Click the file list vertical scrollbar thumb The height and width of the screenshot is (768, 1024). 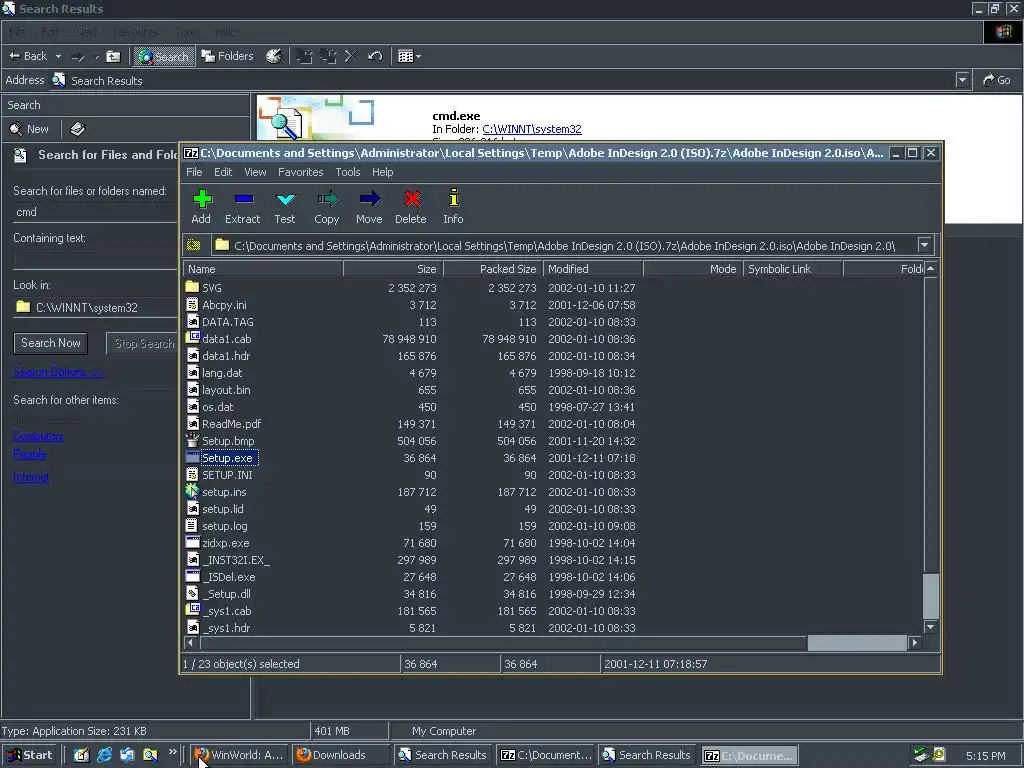[931, 596]
